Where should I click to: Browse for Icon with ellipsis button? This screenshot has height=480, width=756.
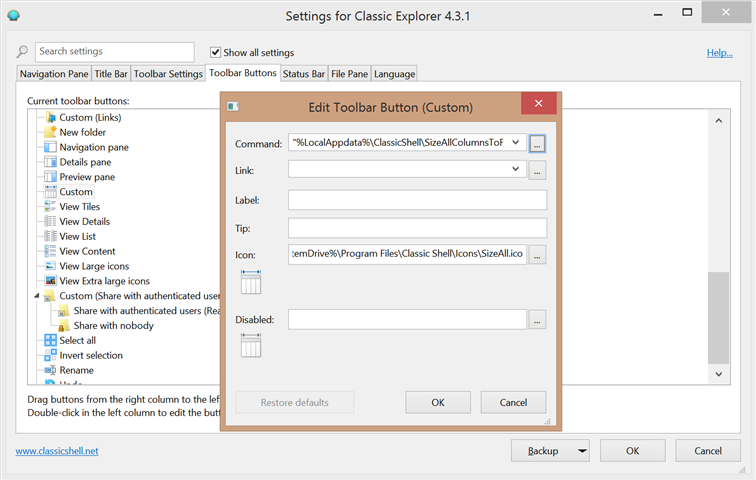[x=537, y=255]
